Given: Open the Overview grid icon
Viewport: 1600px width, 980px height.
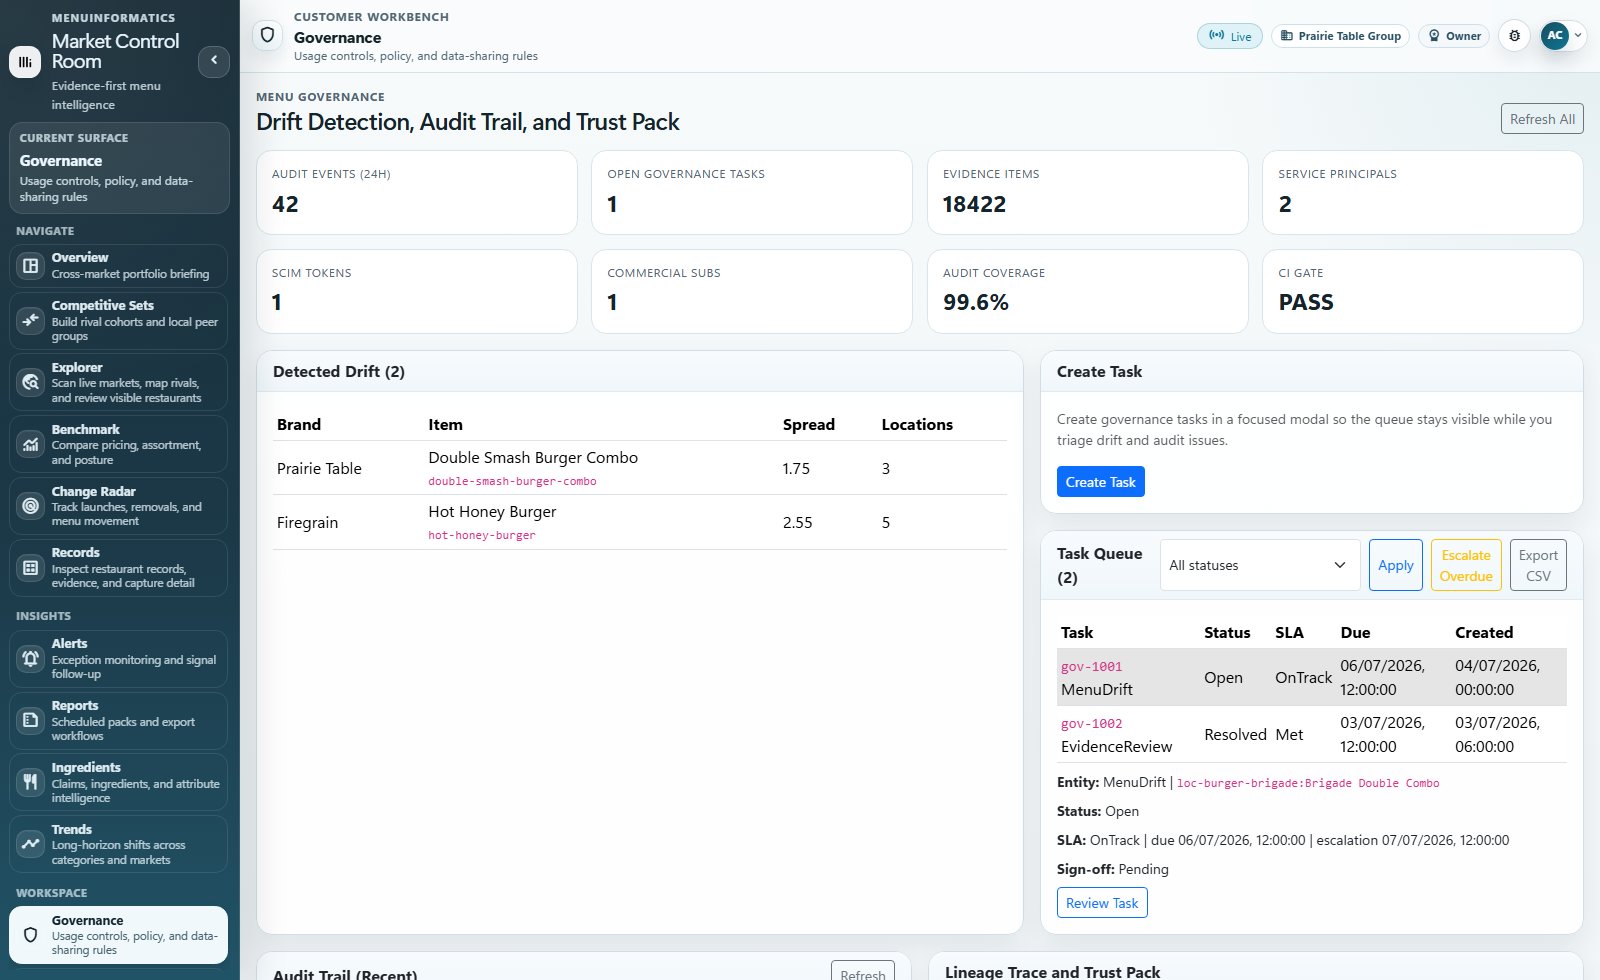Looking at the screenshot, I should tap(31, 266).
